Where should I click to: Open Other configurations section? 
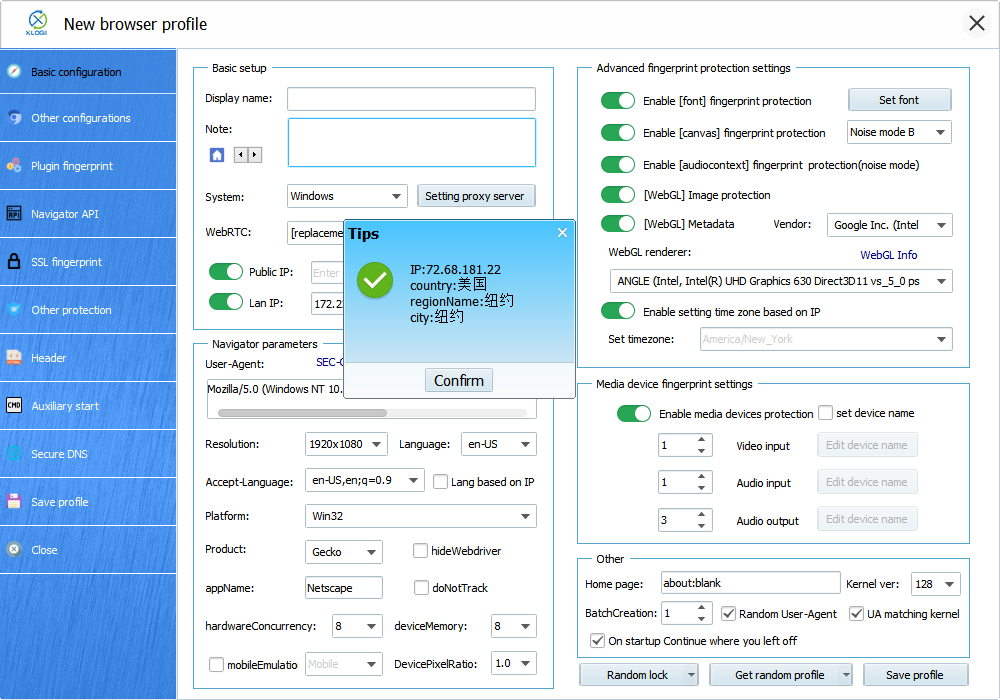pyautogui.click(x=80, y=118)
